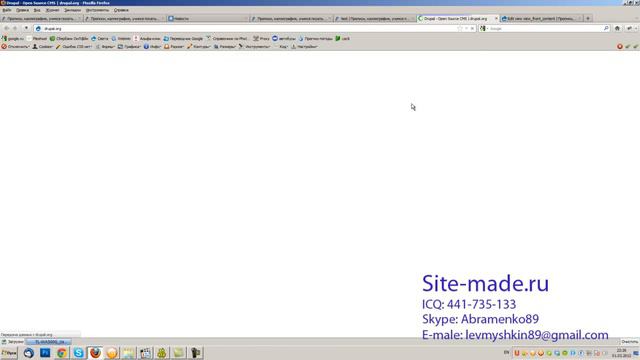Switch to the Новости tab

tap(208, 18)
